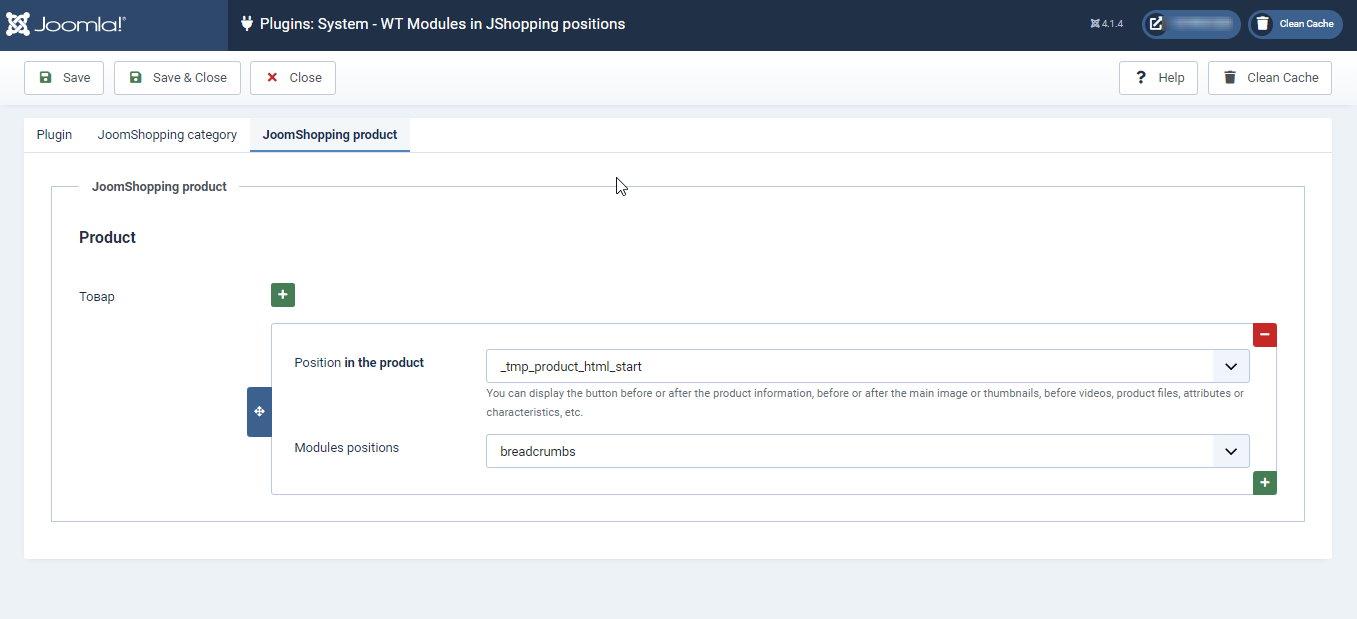The width and height of the screenshot is (1357, 619).
Task: Click the Save button
Action: (x=64, y=78)
